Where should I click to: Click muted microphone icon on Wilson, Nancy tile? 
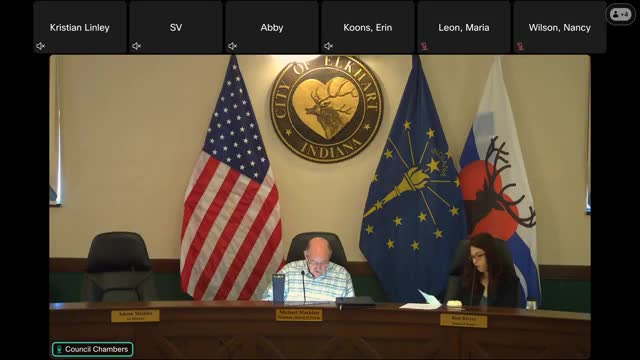[520, 46]
